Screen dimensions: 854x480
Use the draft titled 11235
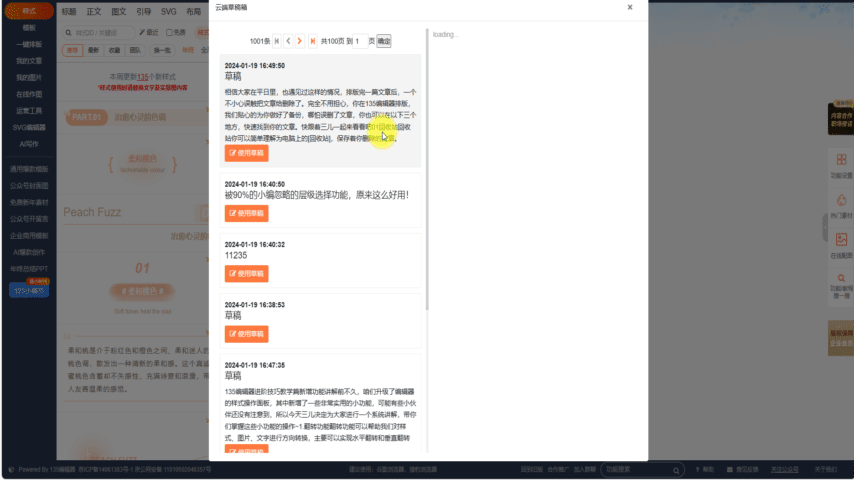tap(246, 274)
